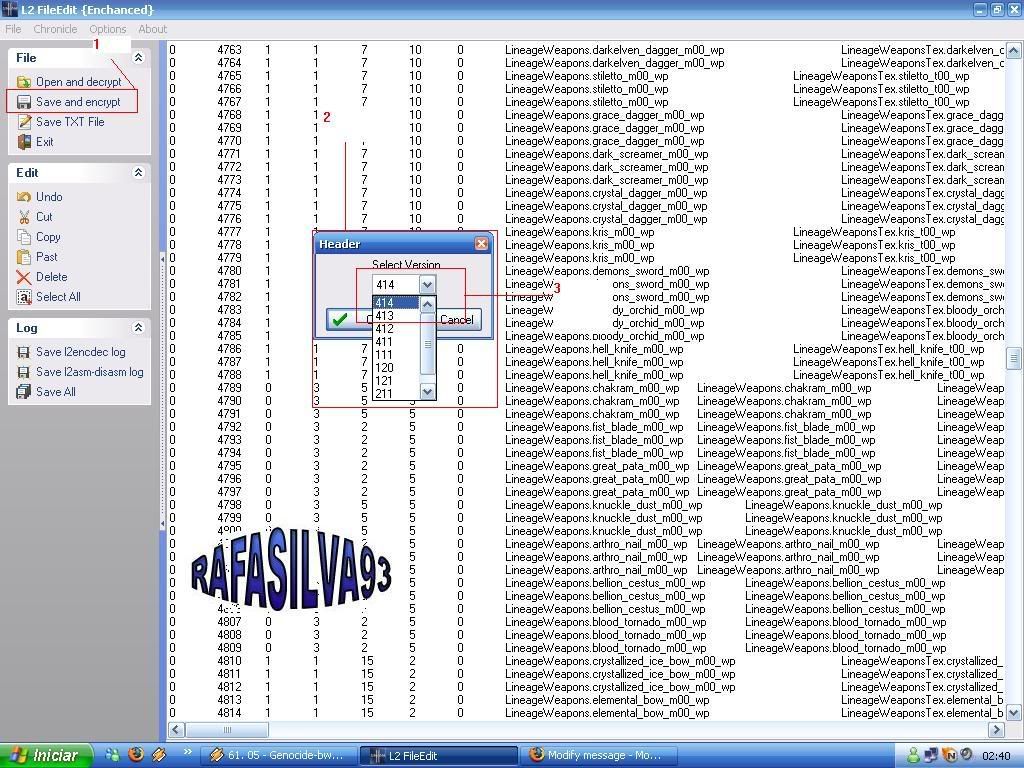Click the red Delete X icon
The width and height of the screenshot is (1024, 768).
tap(24, 277)
